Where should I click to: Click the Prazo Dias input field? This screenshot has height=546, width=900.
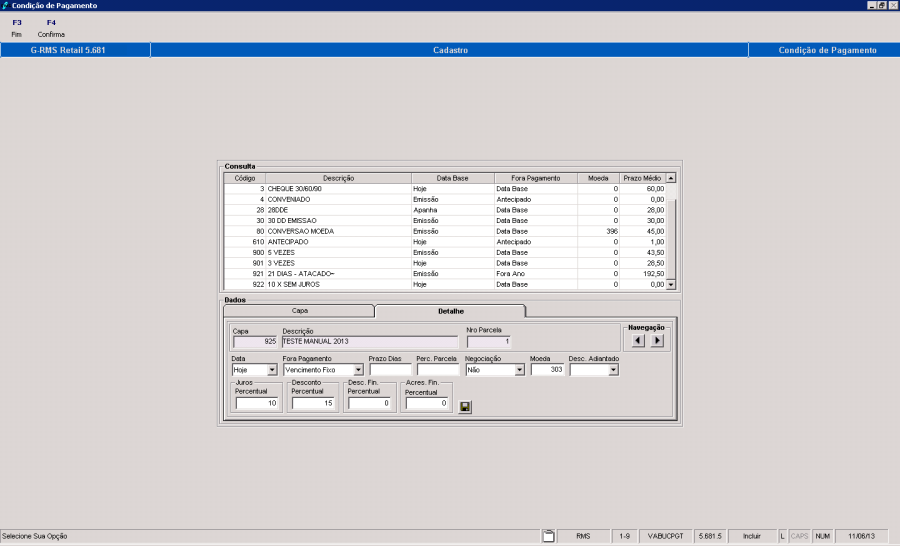389,370
